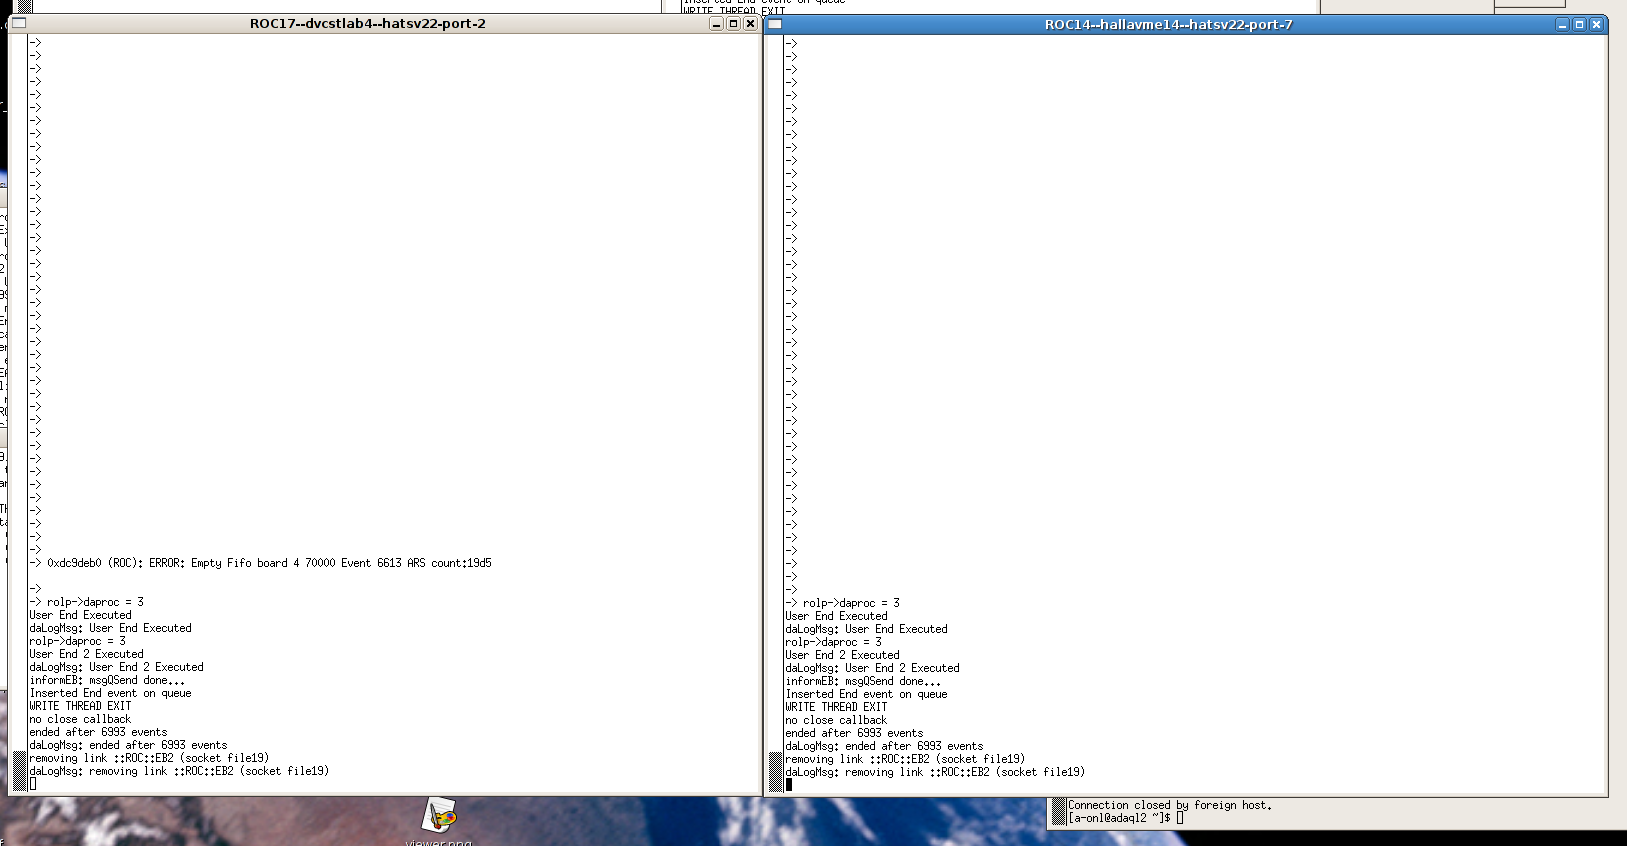Click 'User End Executed' line in ROC17
1627x846 pixels.
tap(80, 615)
